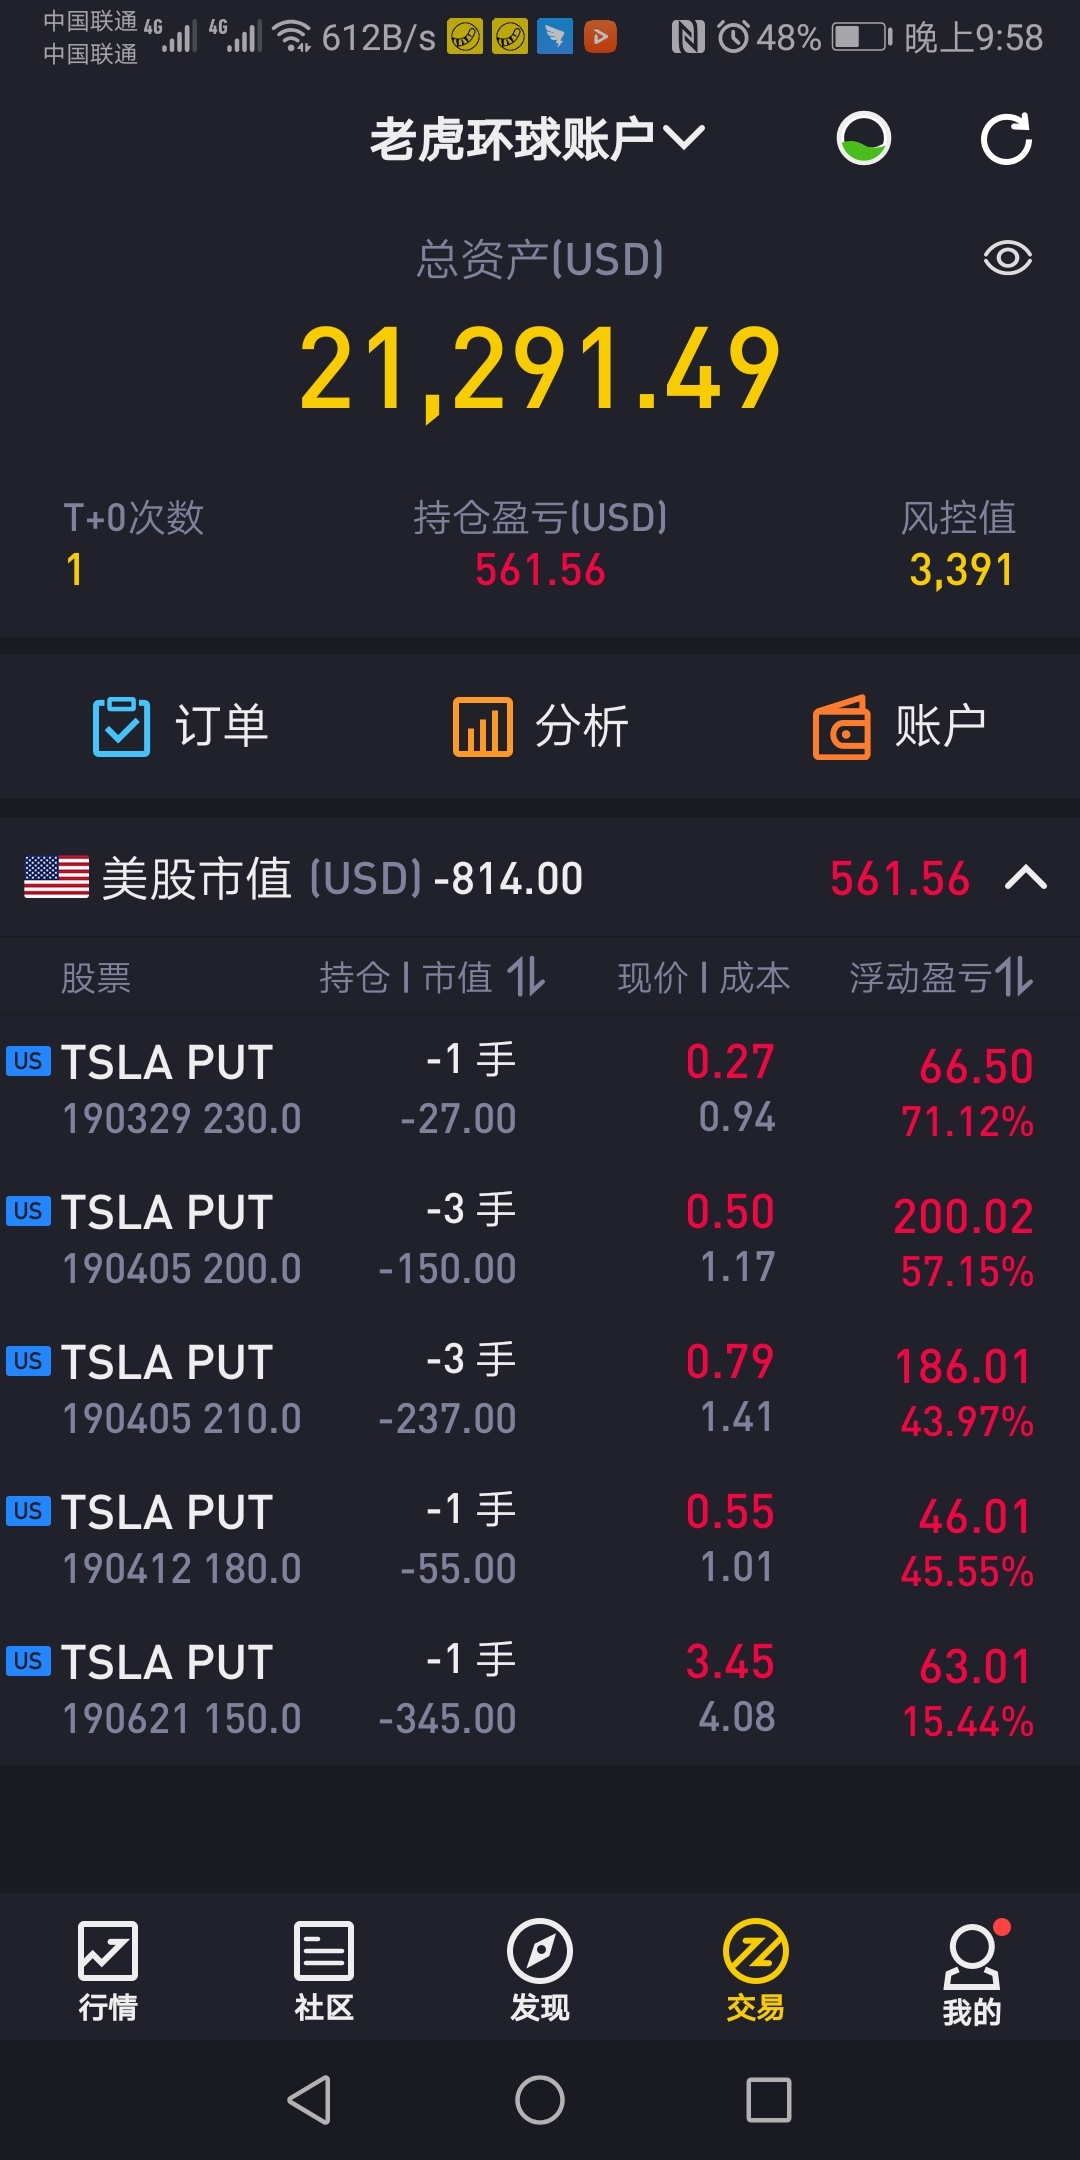Open TSLA PUT 190621 150.0 position

pyautogui.click(x=540, y=1690)
